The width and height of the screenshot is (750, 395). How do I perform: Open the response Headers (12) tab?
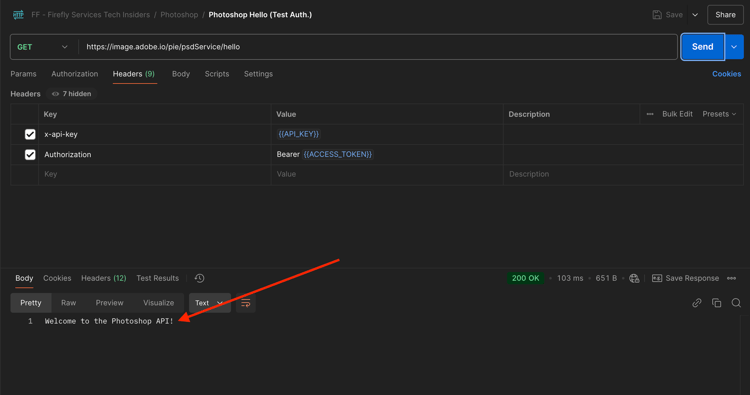[104, 278]
